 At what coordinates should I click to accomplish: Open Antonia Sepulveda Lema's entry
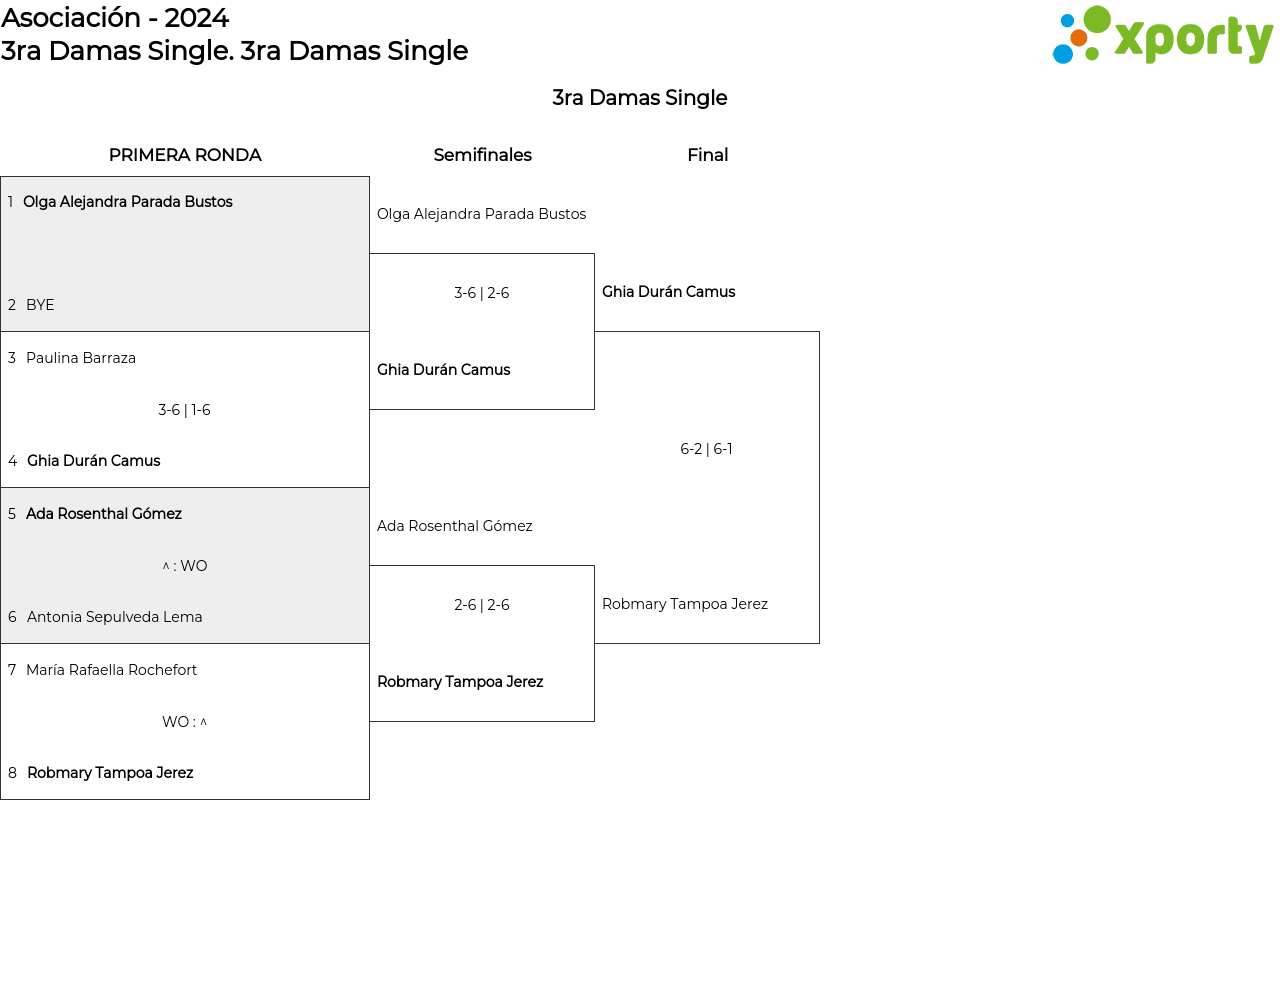click(114, 617)
